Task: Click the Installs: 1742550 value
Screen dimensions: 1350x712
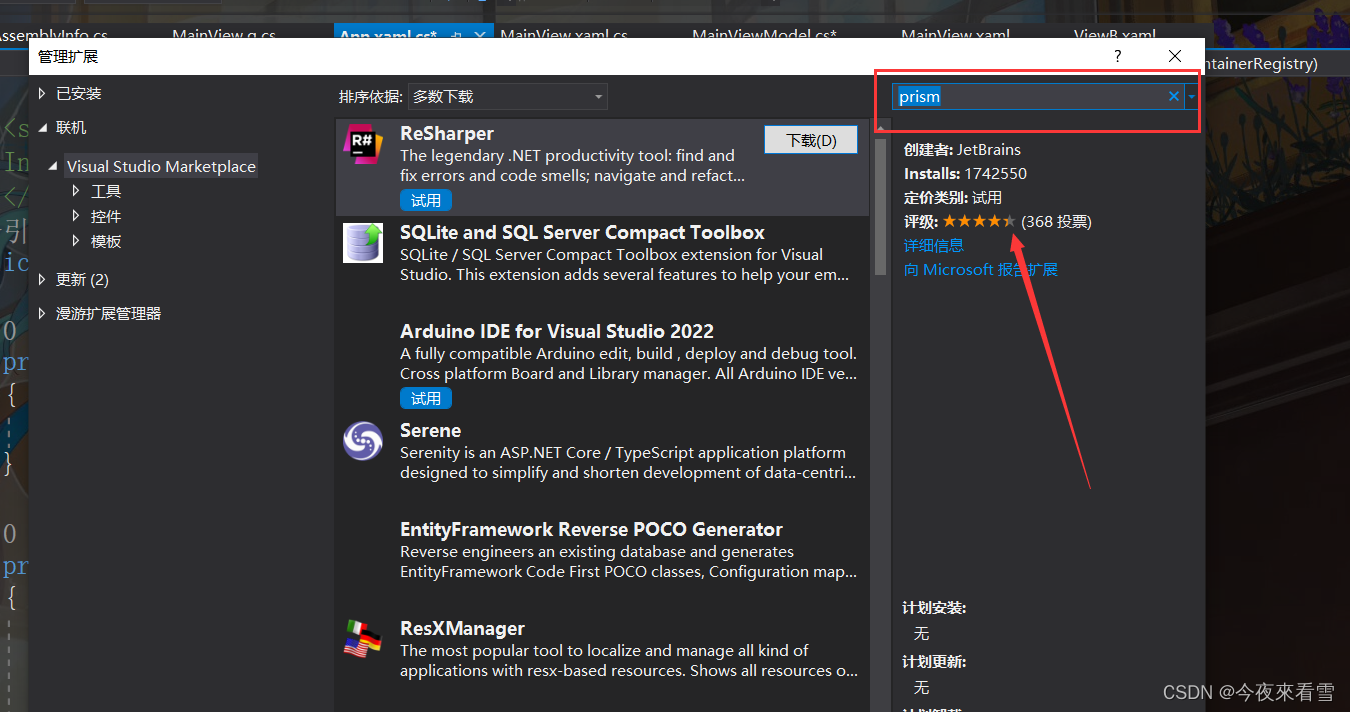Action: coord(996,173)
